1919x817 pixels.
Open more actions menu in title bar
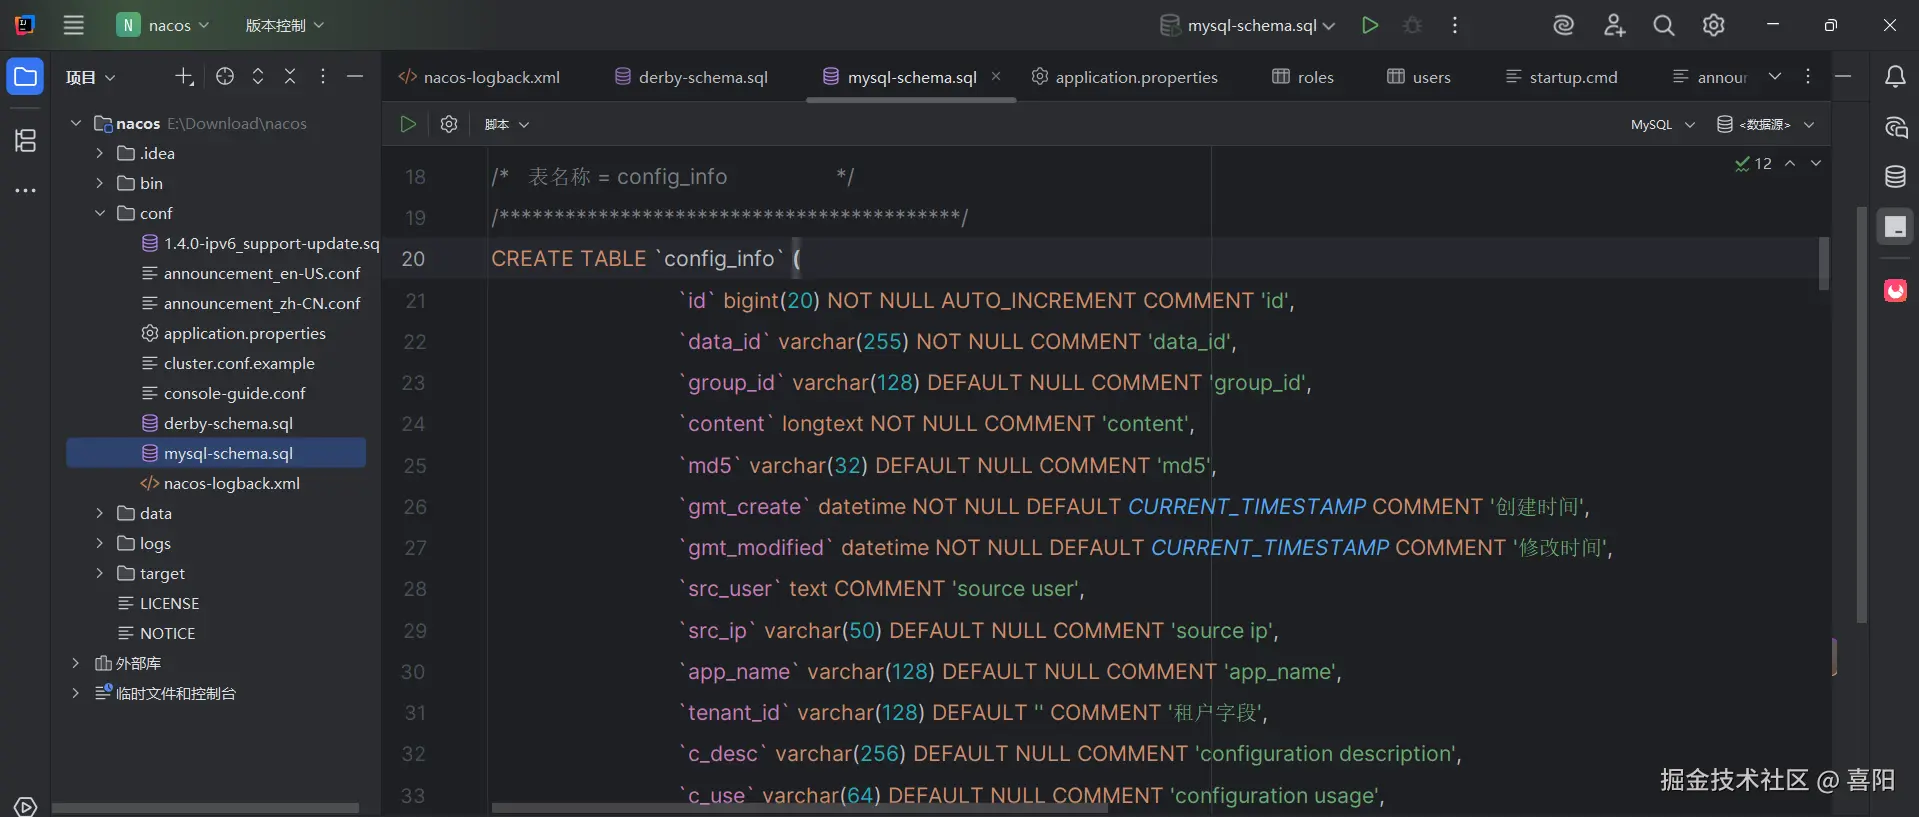[1455, 25]
